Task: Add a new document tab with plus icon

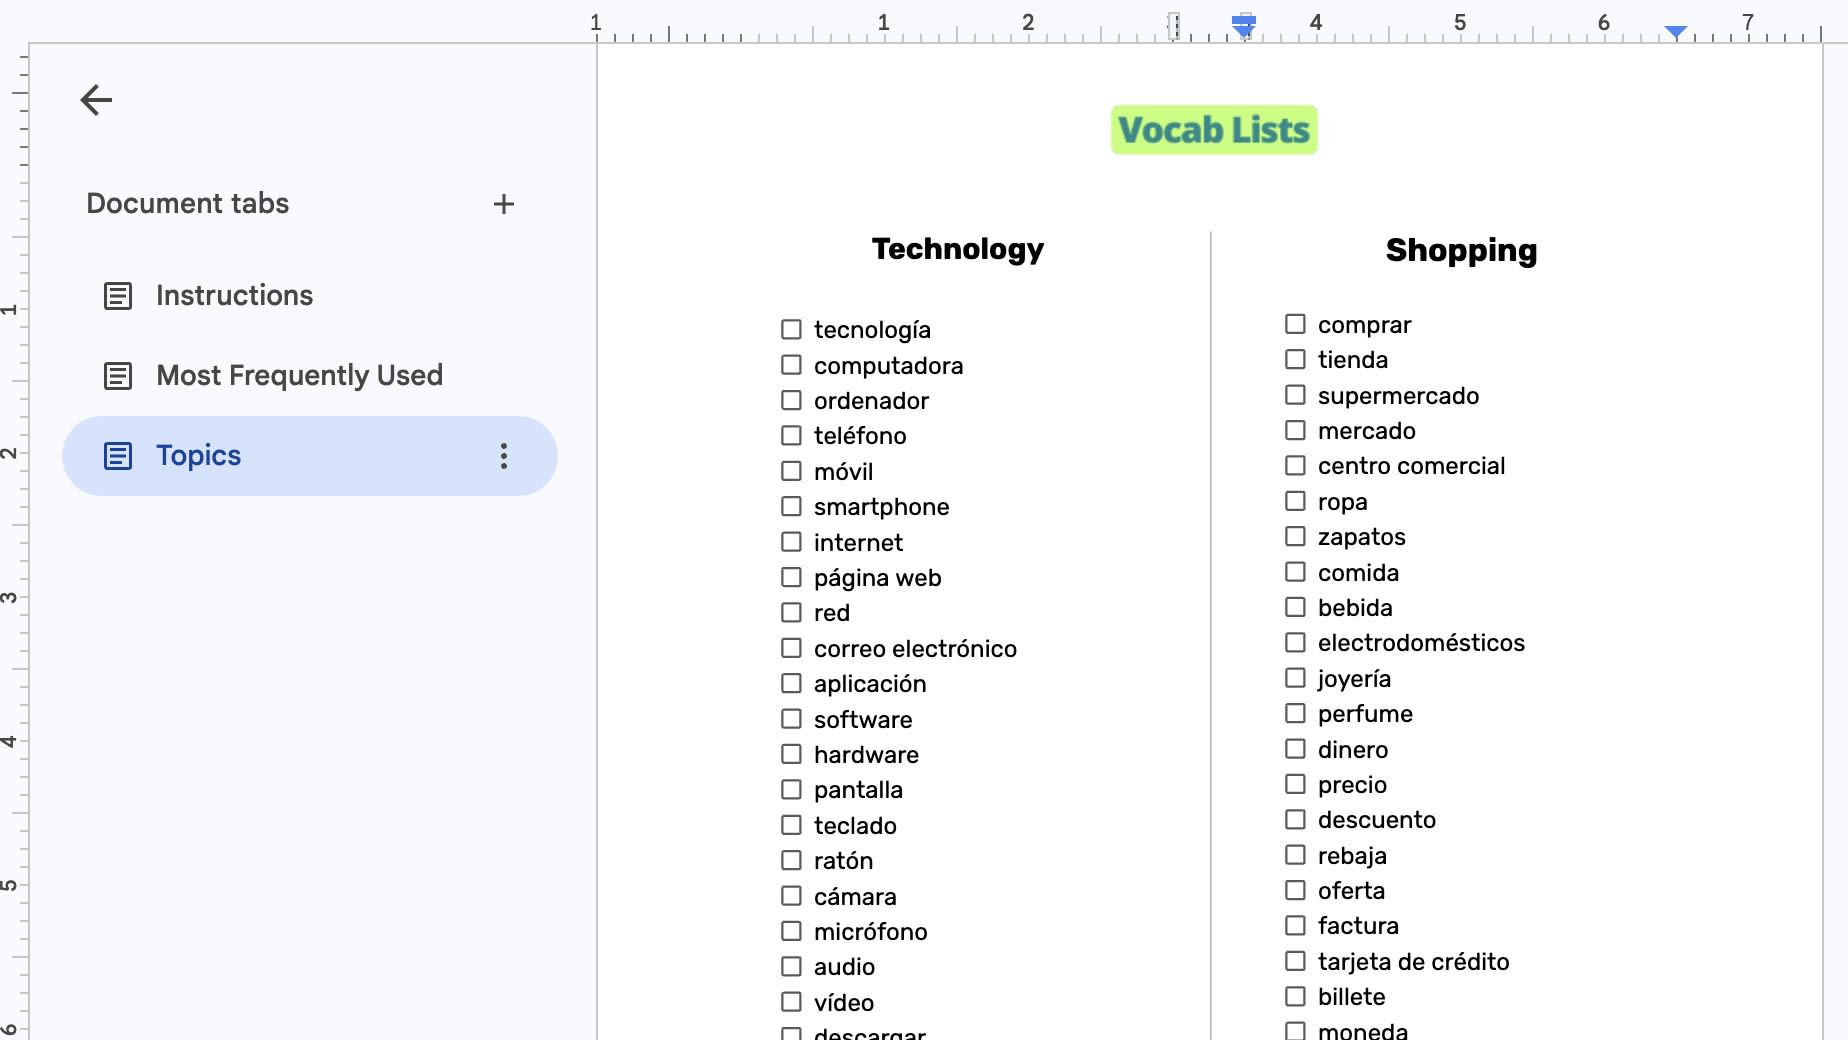Action: pos(504,204)
